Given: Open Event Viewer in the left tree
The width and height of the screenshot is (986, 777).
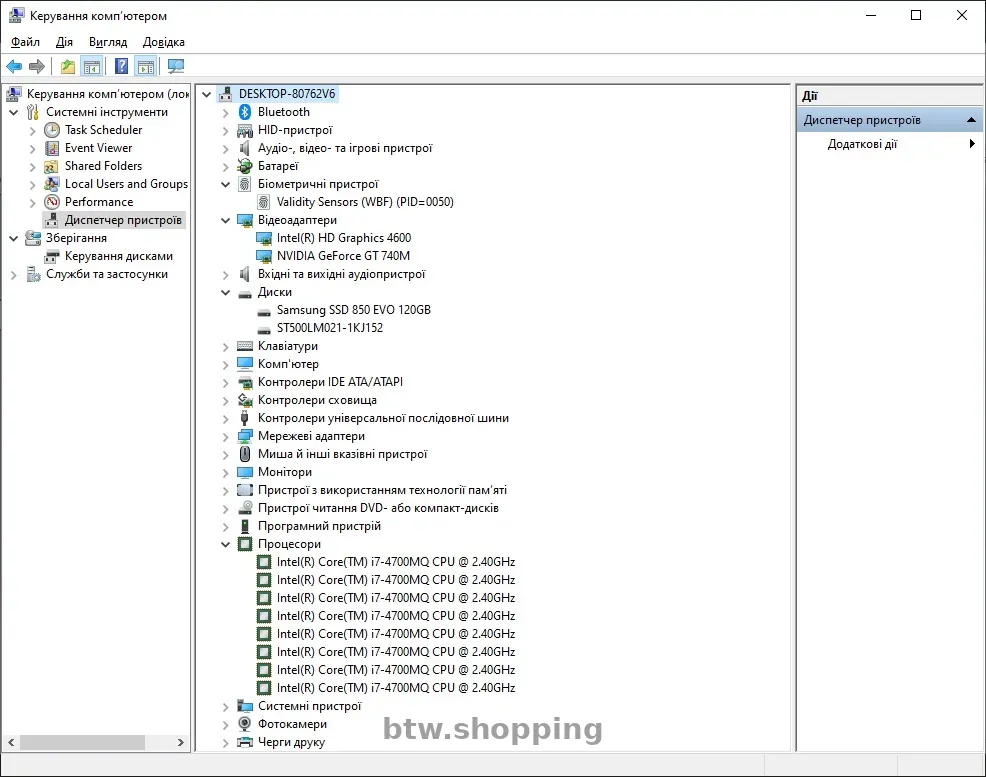Looking at the screenshot, I should coord(98,148).
